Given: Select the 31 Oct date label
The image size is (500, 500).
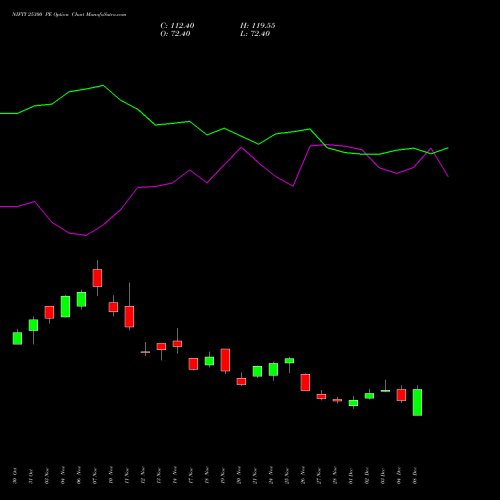Looking at the screenshot, I should pos(31,476).
